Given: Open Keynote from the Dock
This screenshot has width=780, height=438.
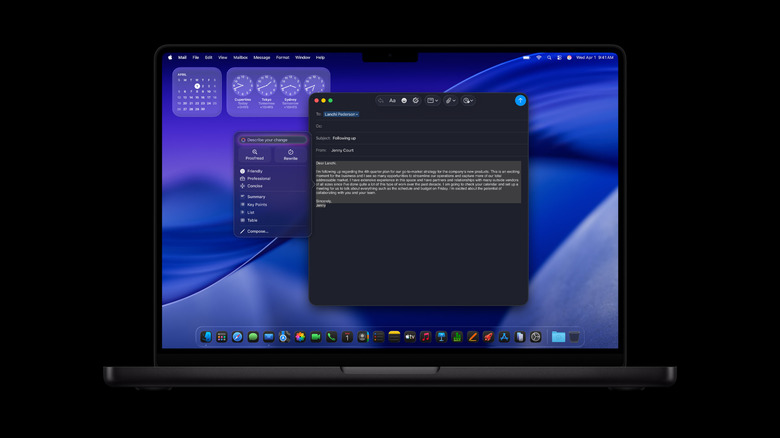Looking at the screenshot, I should coord(441,337).
